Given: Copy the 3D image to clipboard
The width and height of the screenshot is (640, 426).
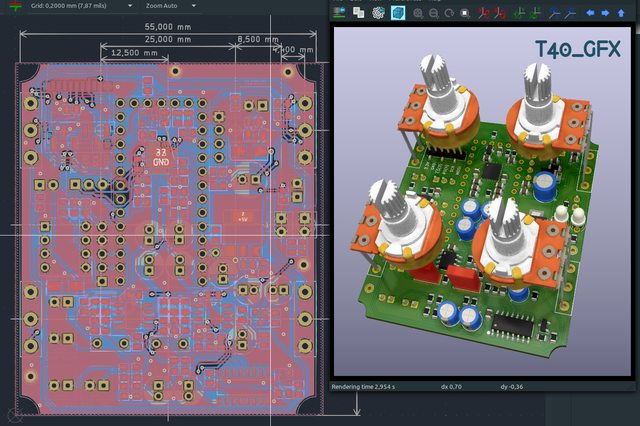Looking at the screenshot, I should 359,13.
